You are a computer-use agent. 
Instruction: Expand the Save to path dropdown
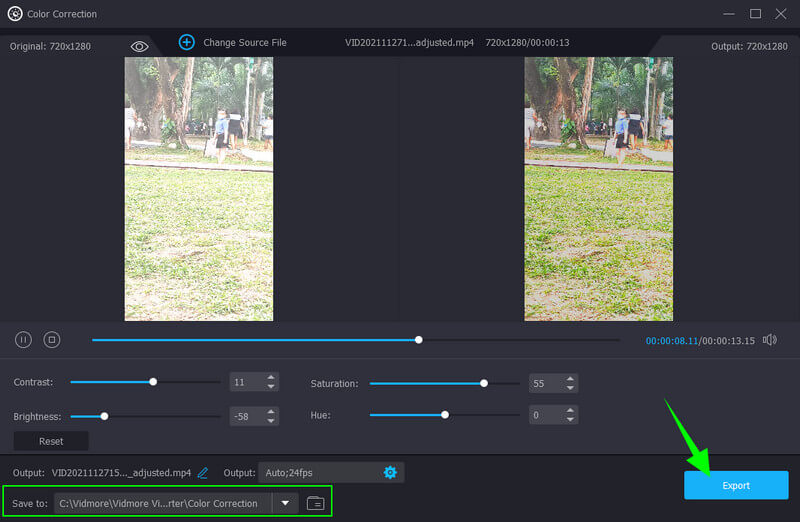285,503
